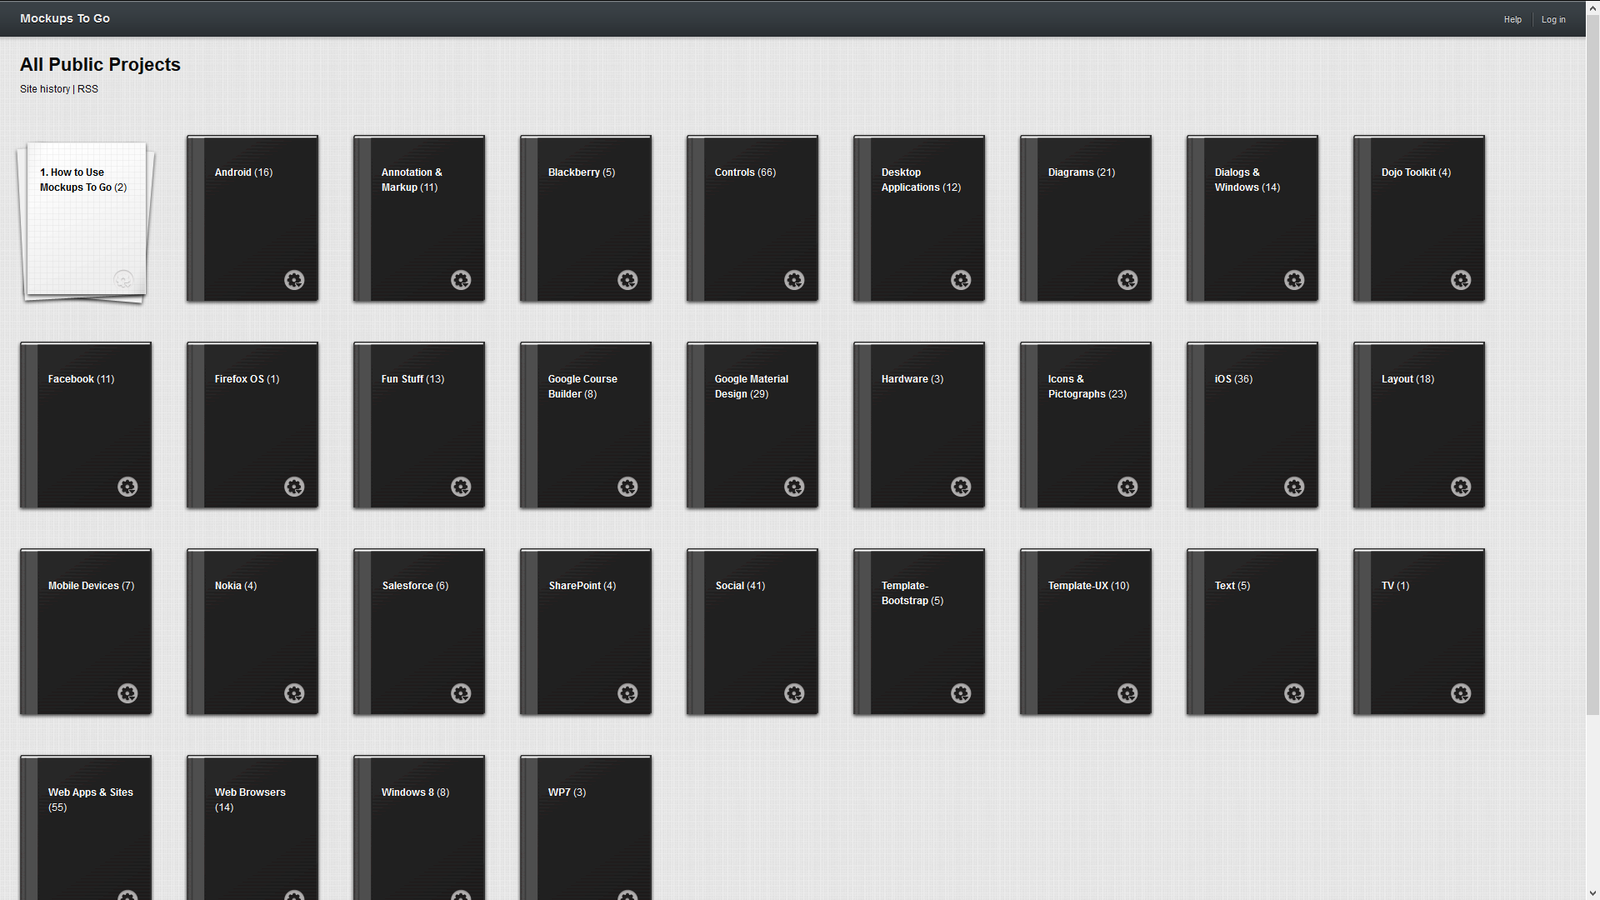Click the gear icon on Salesforce project
This screenshot has height=900, width=1600.
click(461, 693)
